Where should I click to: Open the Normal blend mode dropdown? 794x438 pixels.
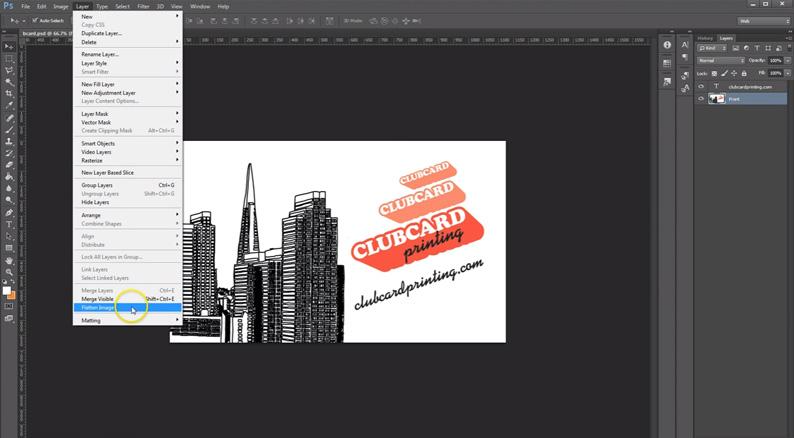(x=721, y=61)
